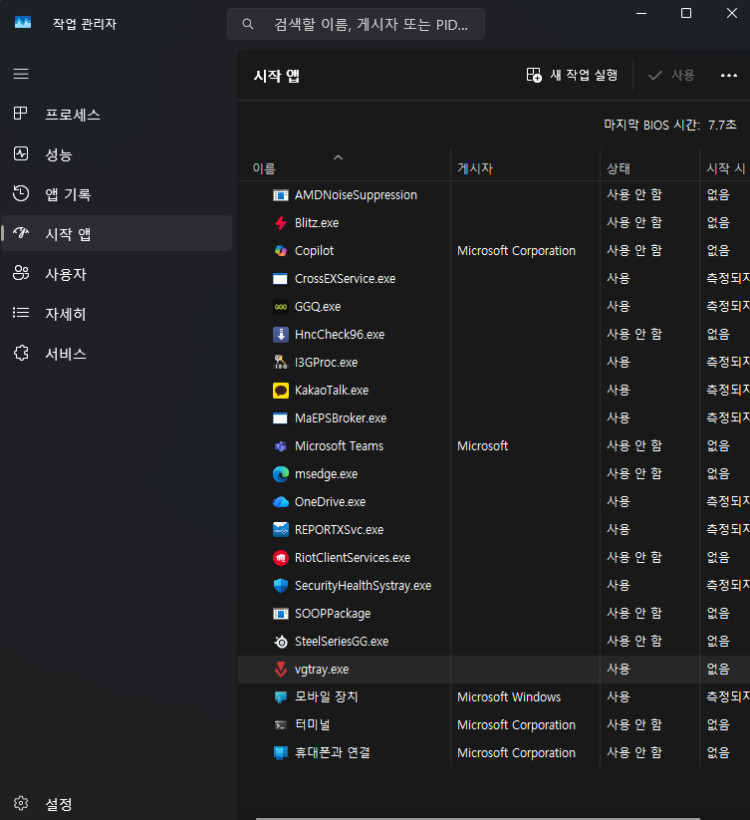Image resolution: width=750 pixels, height=820 pixels.
Task: Sort by the 상태 column header
Action: 619,169
